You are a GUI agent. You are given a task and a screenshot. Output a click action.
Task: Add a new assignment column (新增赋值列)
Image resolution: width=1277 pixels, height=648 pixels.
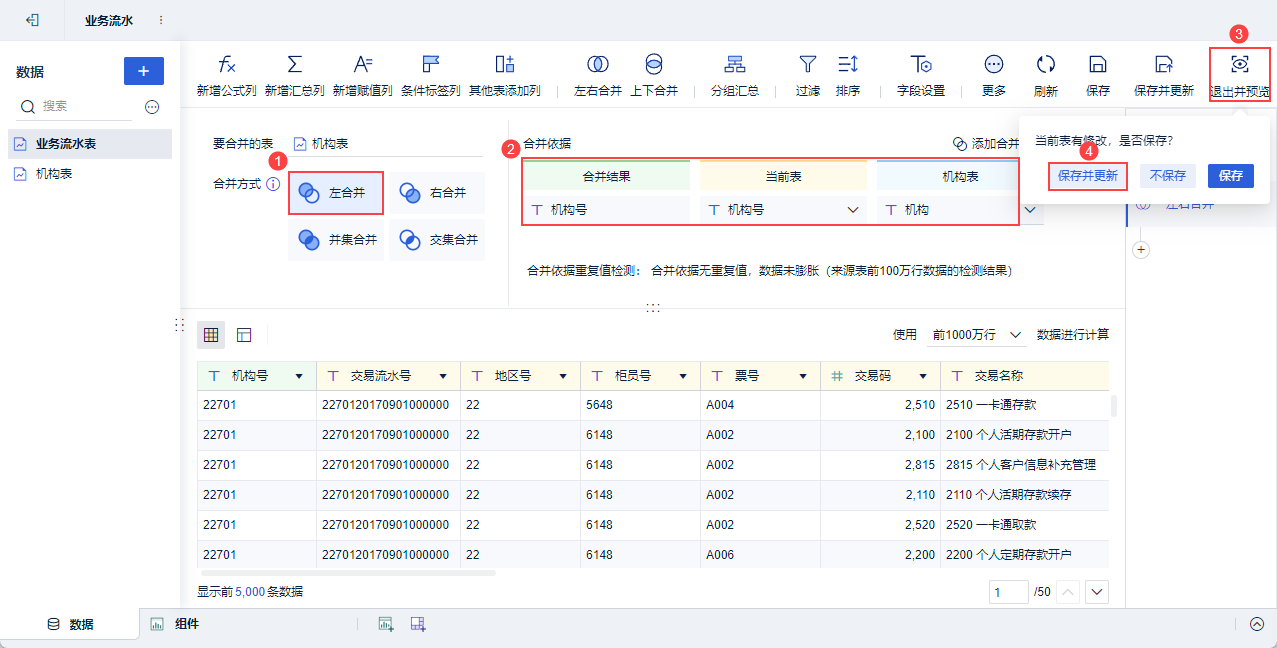tap(362, 75)
